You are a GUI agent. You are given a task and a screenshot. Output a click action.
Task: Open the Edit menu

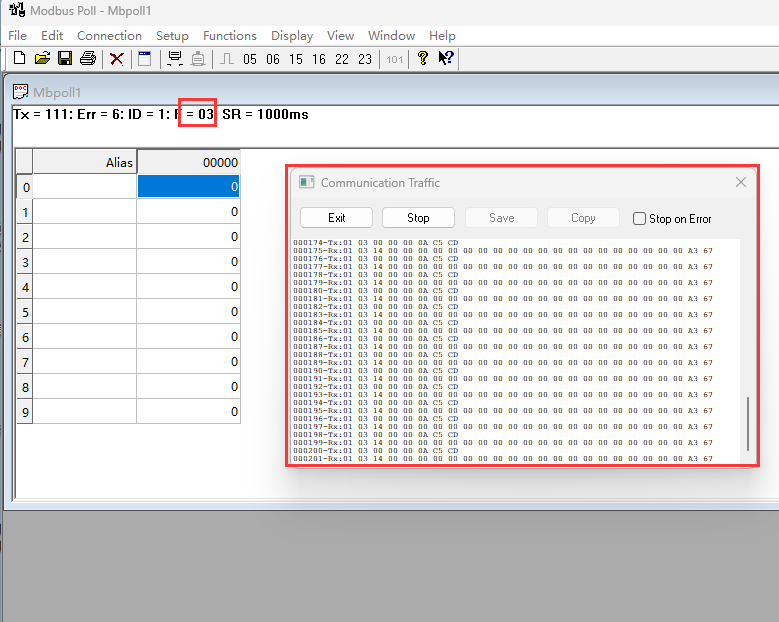coord(52,36)
